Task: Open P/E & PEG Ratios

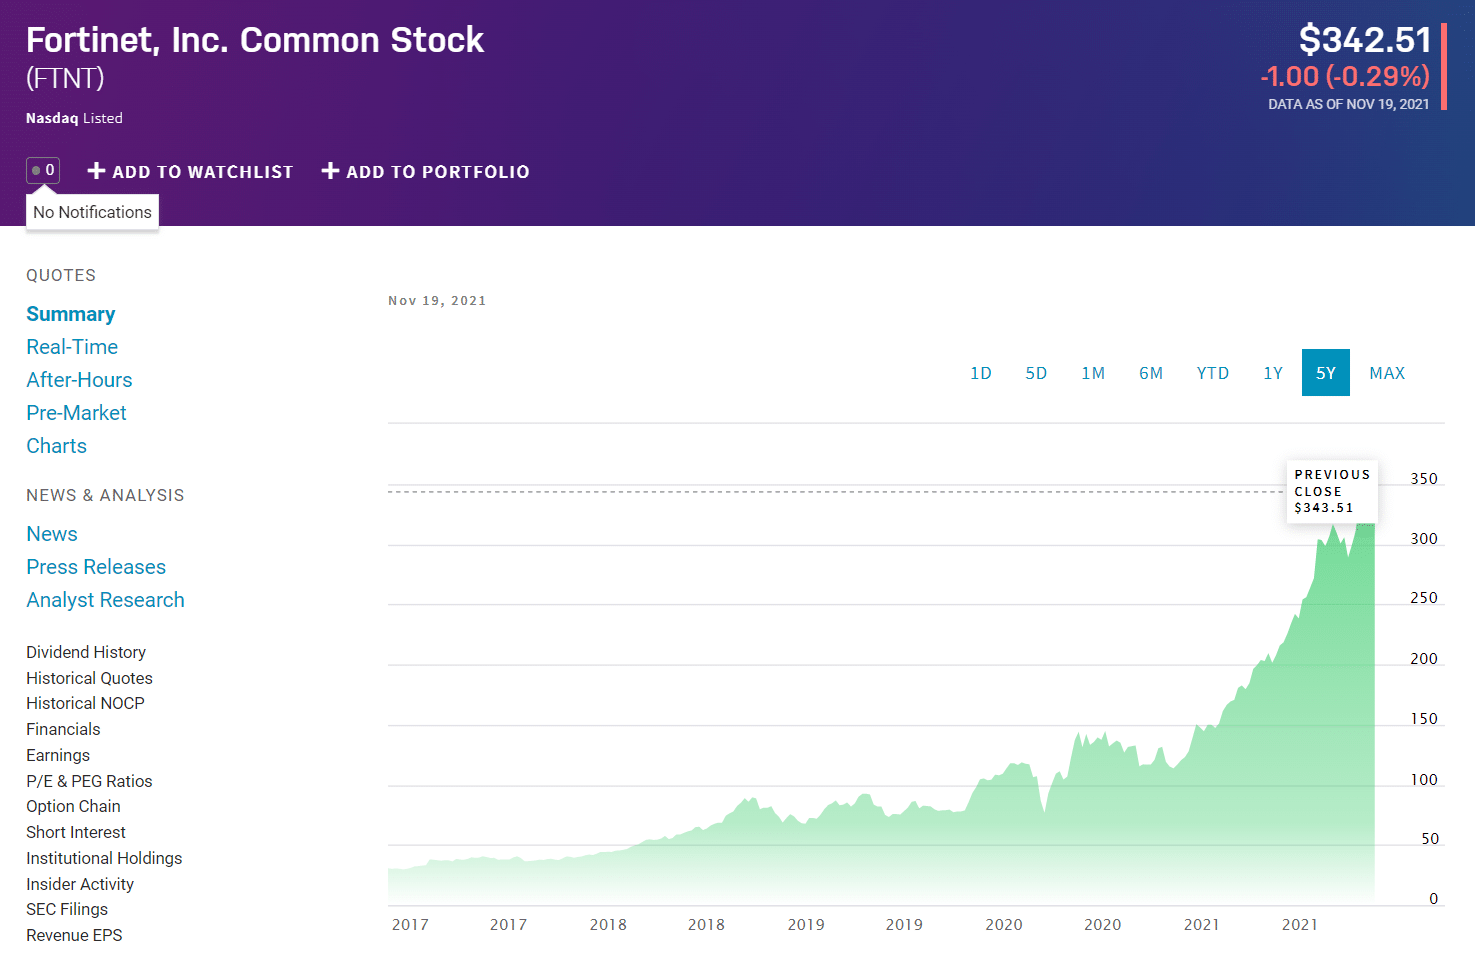Action: tap(89, 781)
